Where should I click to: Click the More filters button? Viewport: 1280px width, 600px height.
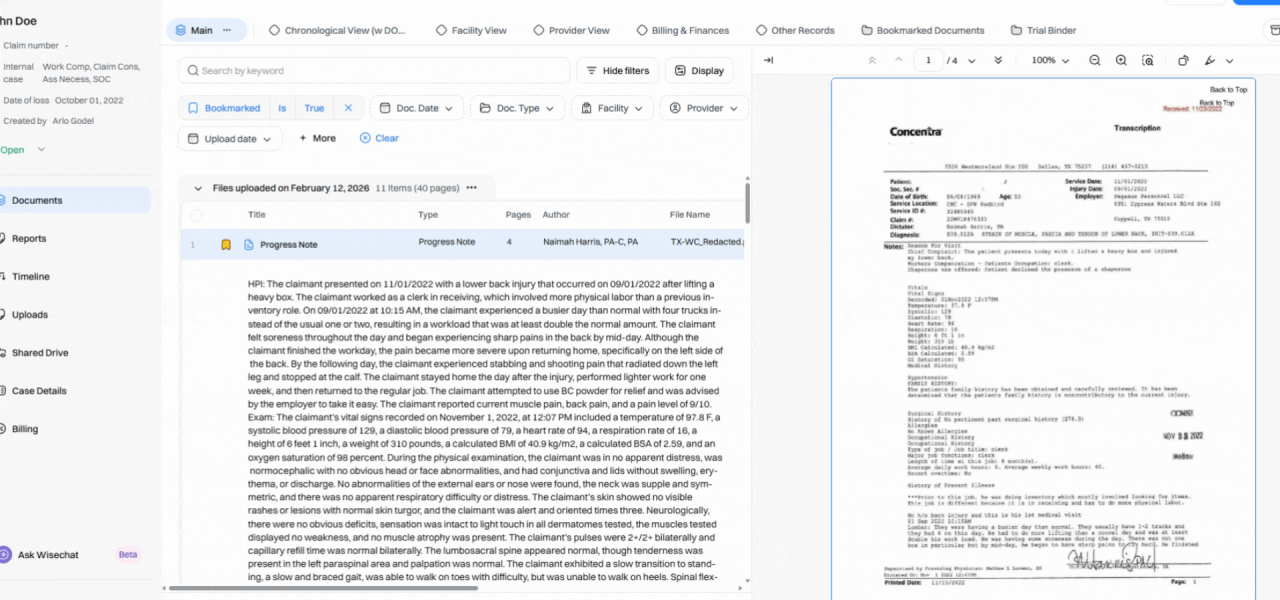317,138
